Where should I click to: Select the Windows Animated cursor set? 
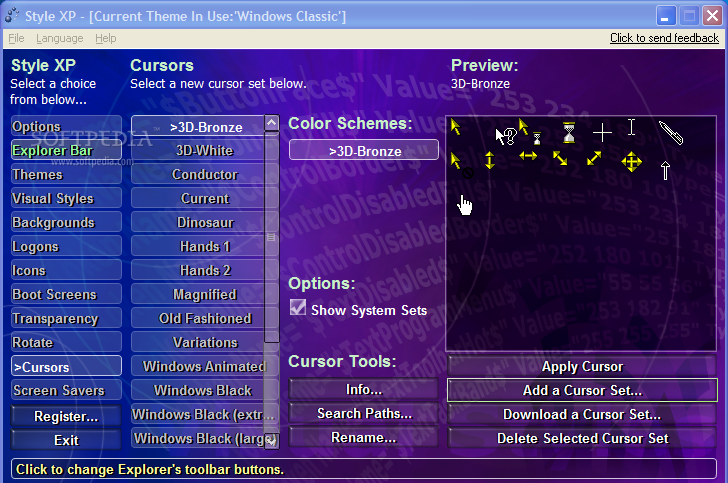point(198,366)
